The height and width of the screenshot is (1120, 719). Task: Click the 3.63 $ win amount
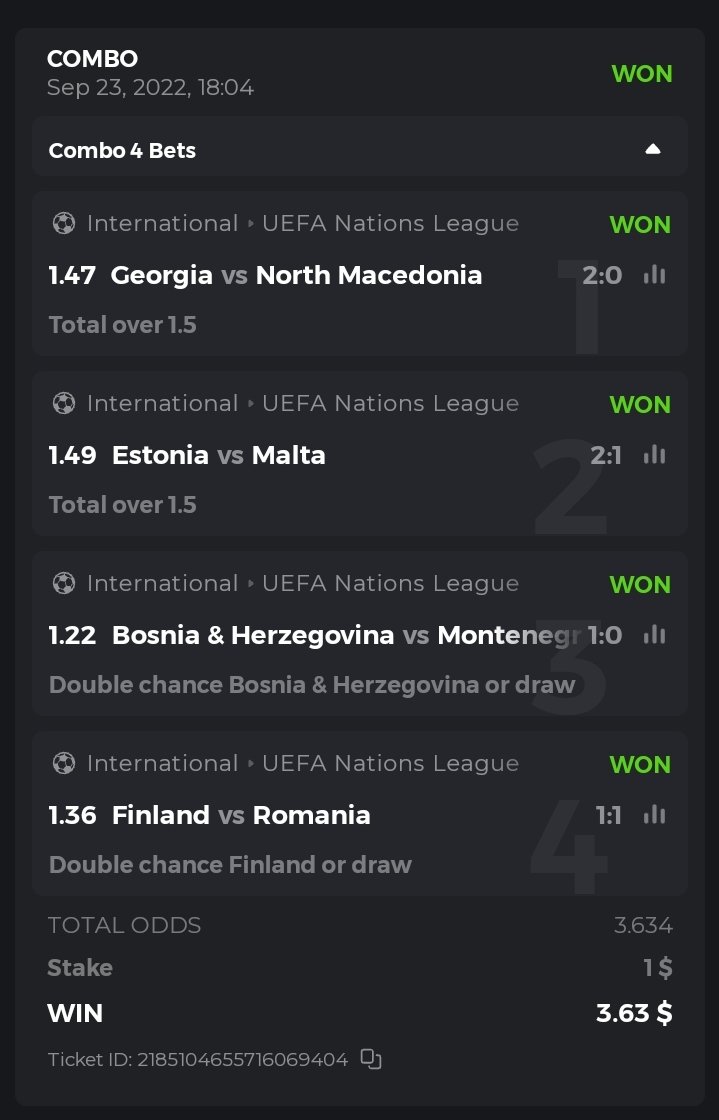(x=634, y=1013)
